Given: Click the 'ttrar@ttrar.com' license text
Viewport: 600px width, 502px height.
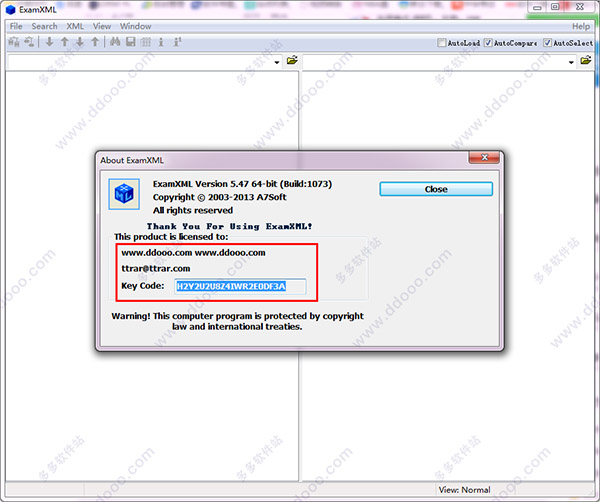Looking at the screenshot, I should (x=156, y=268).
